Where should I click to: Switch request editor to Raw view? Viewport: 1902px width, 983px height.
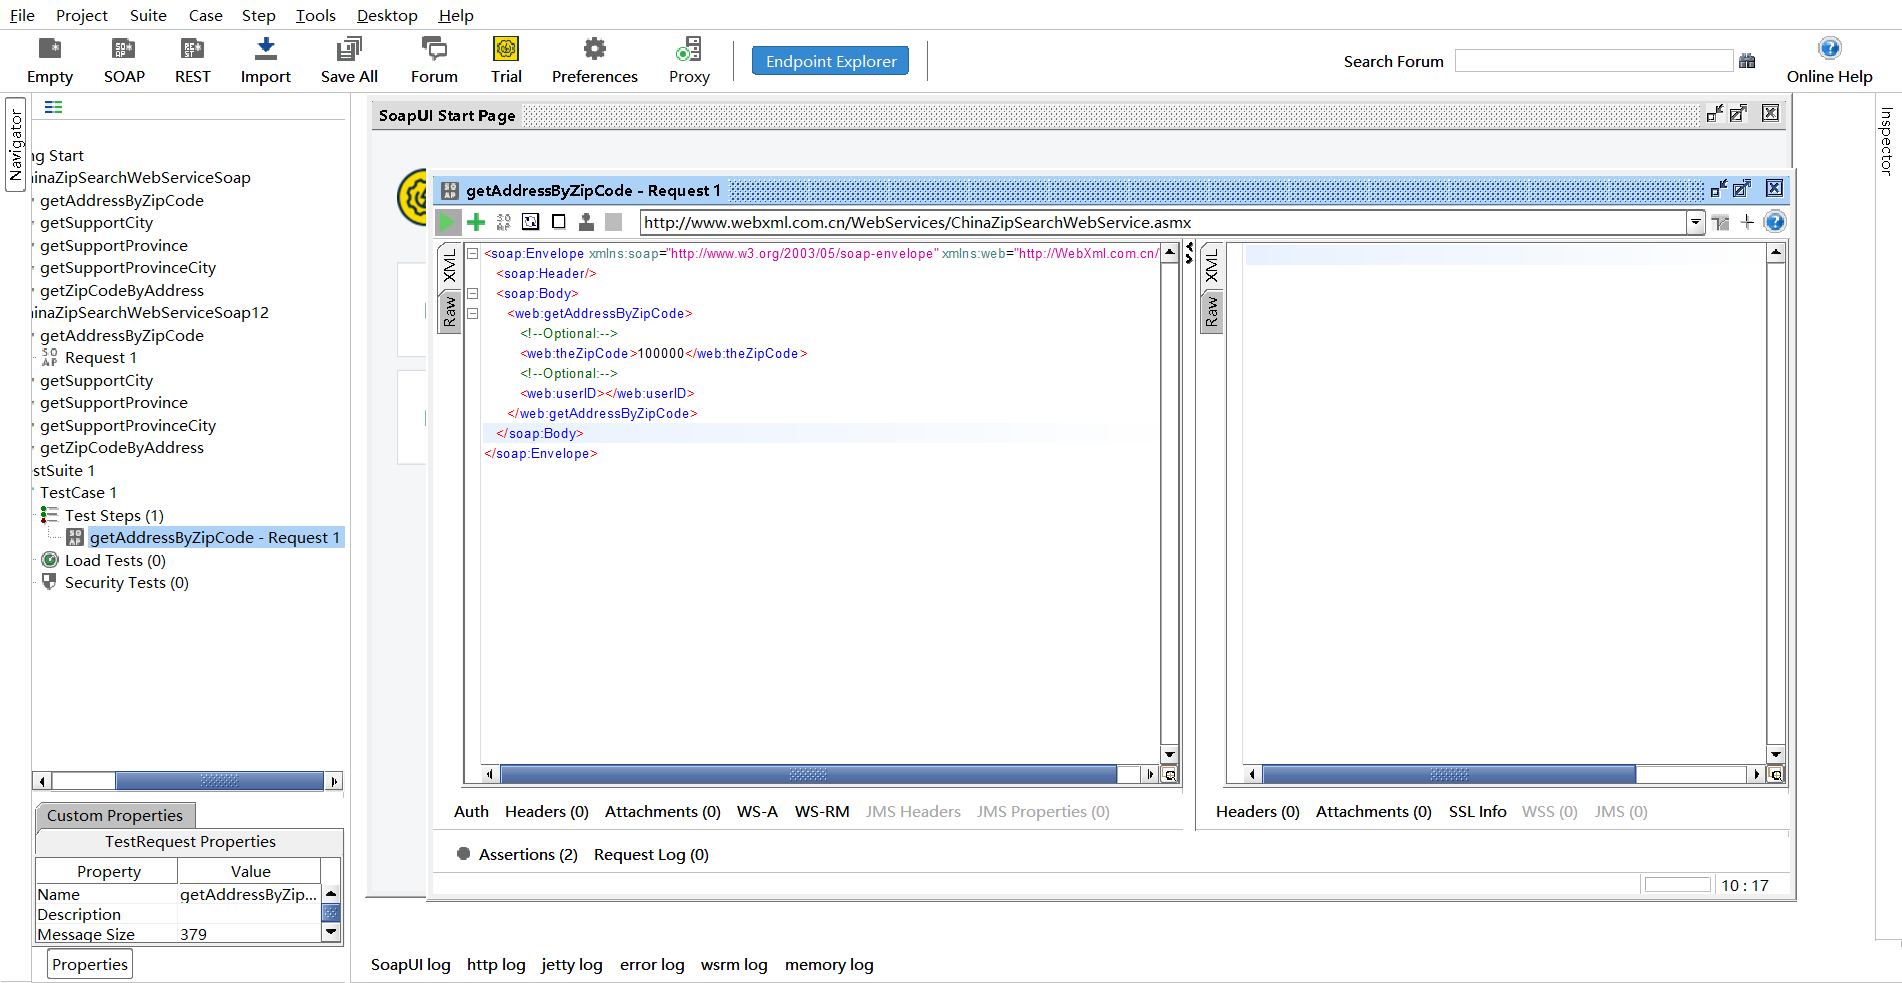(450, 312)
